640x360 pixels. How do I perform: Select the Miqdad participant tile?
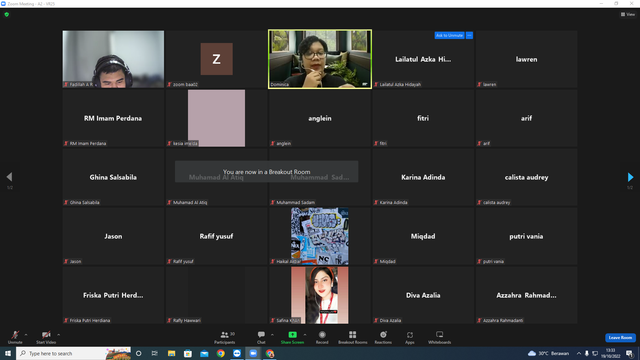[423, 236]
